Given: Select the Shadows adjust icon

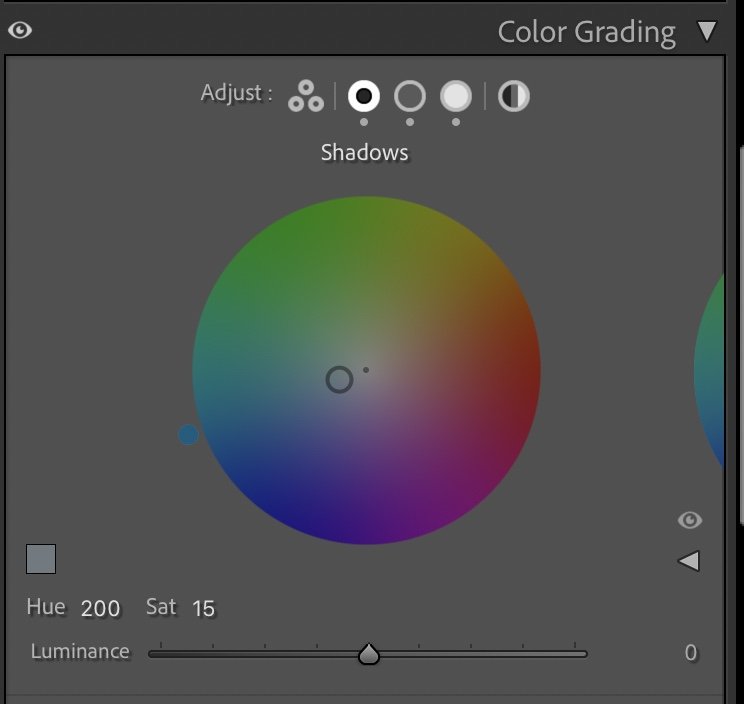Looking at the screenshot, I should click(364, 96).
